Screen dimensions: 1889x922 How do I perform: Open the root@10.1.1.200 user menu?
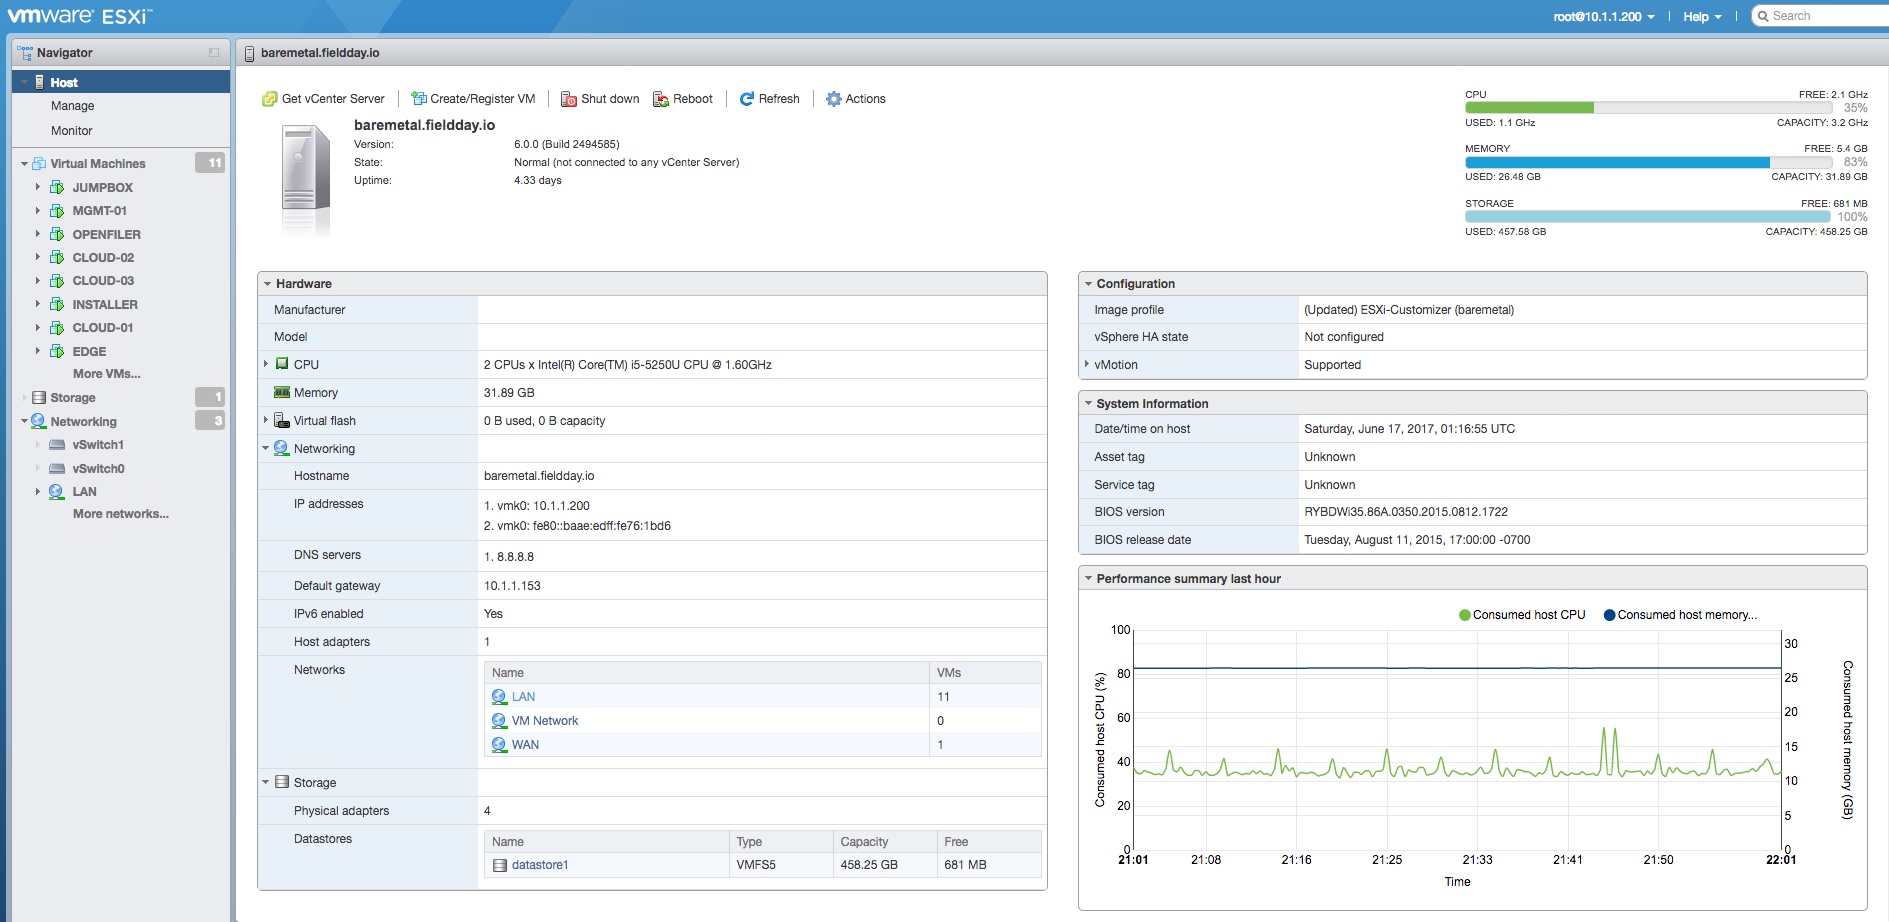pyautogui.click(x=1604, y=16)
